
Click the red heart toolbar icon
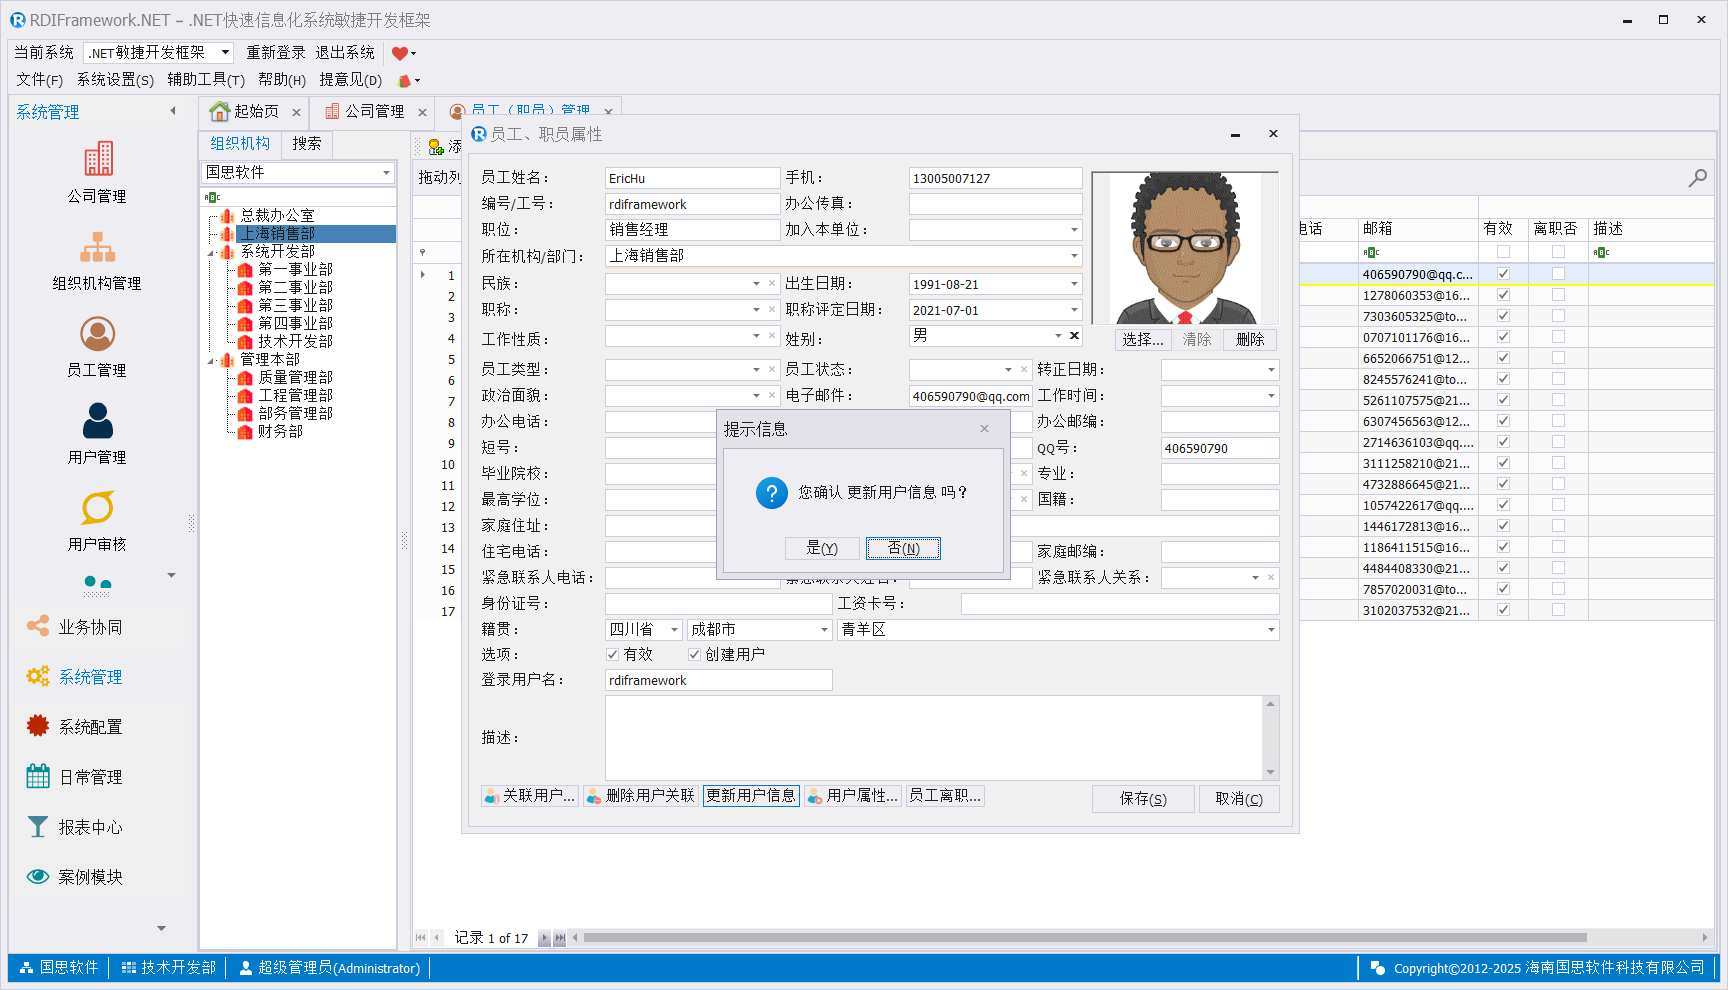pos(399,53)
